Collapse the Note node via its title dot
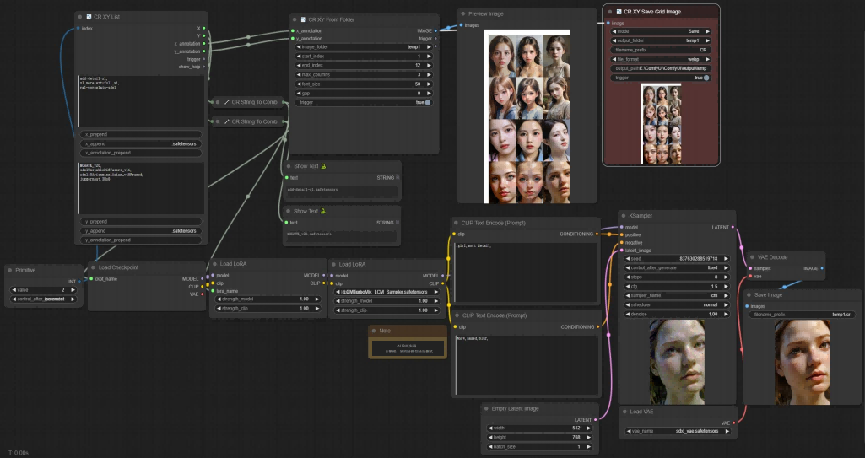 (374, 331)
